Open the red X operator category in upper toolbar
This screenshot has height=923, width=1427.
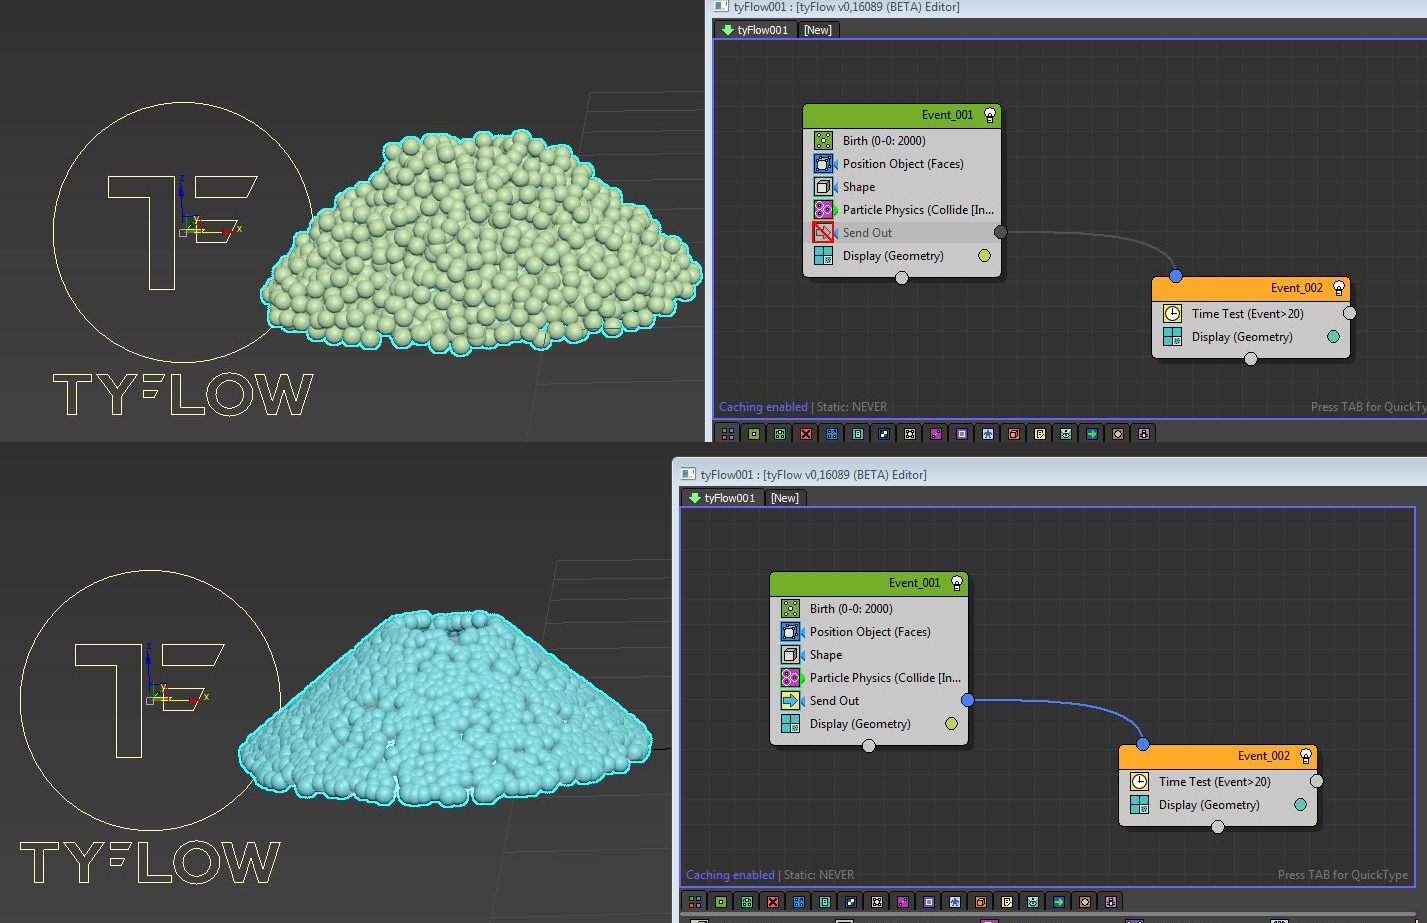pyautogui.click(x=806, y=434)
